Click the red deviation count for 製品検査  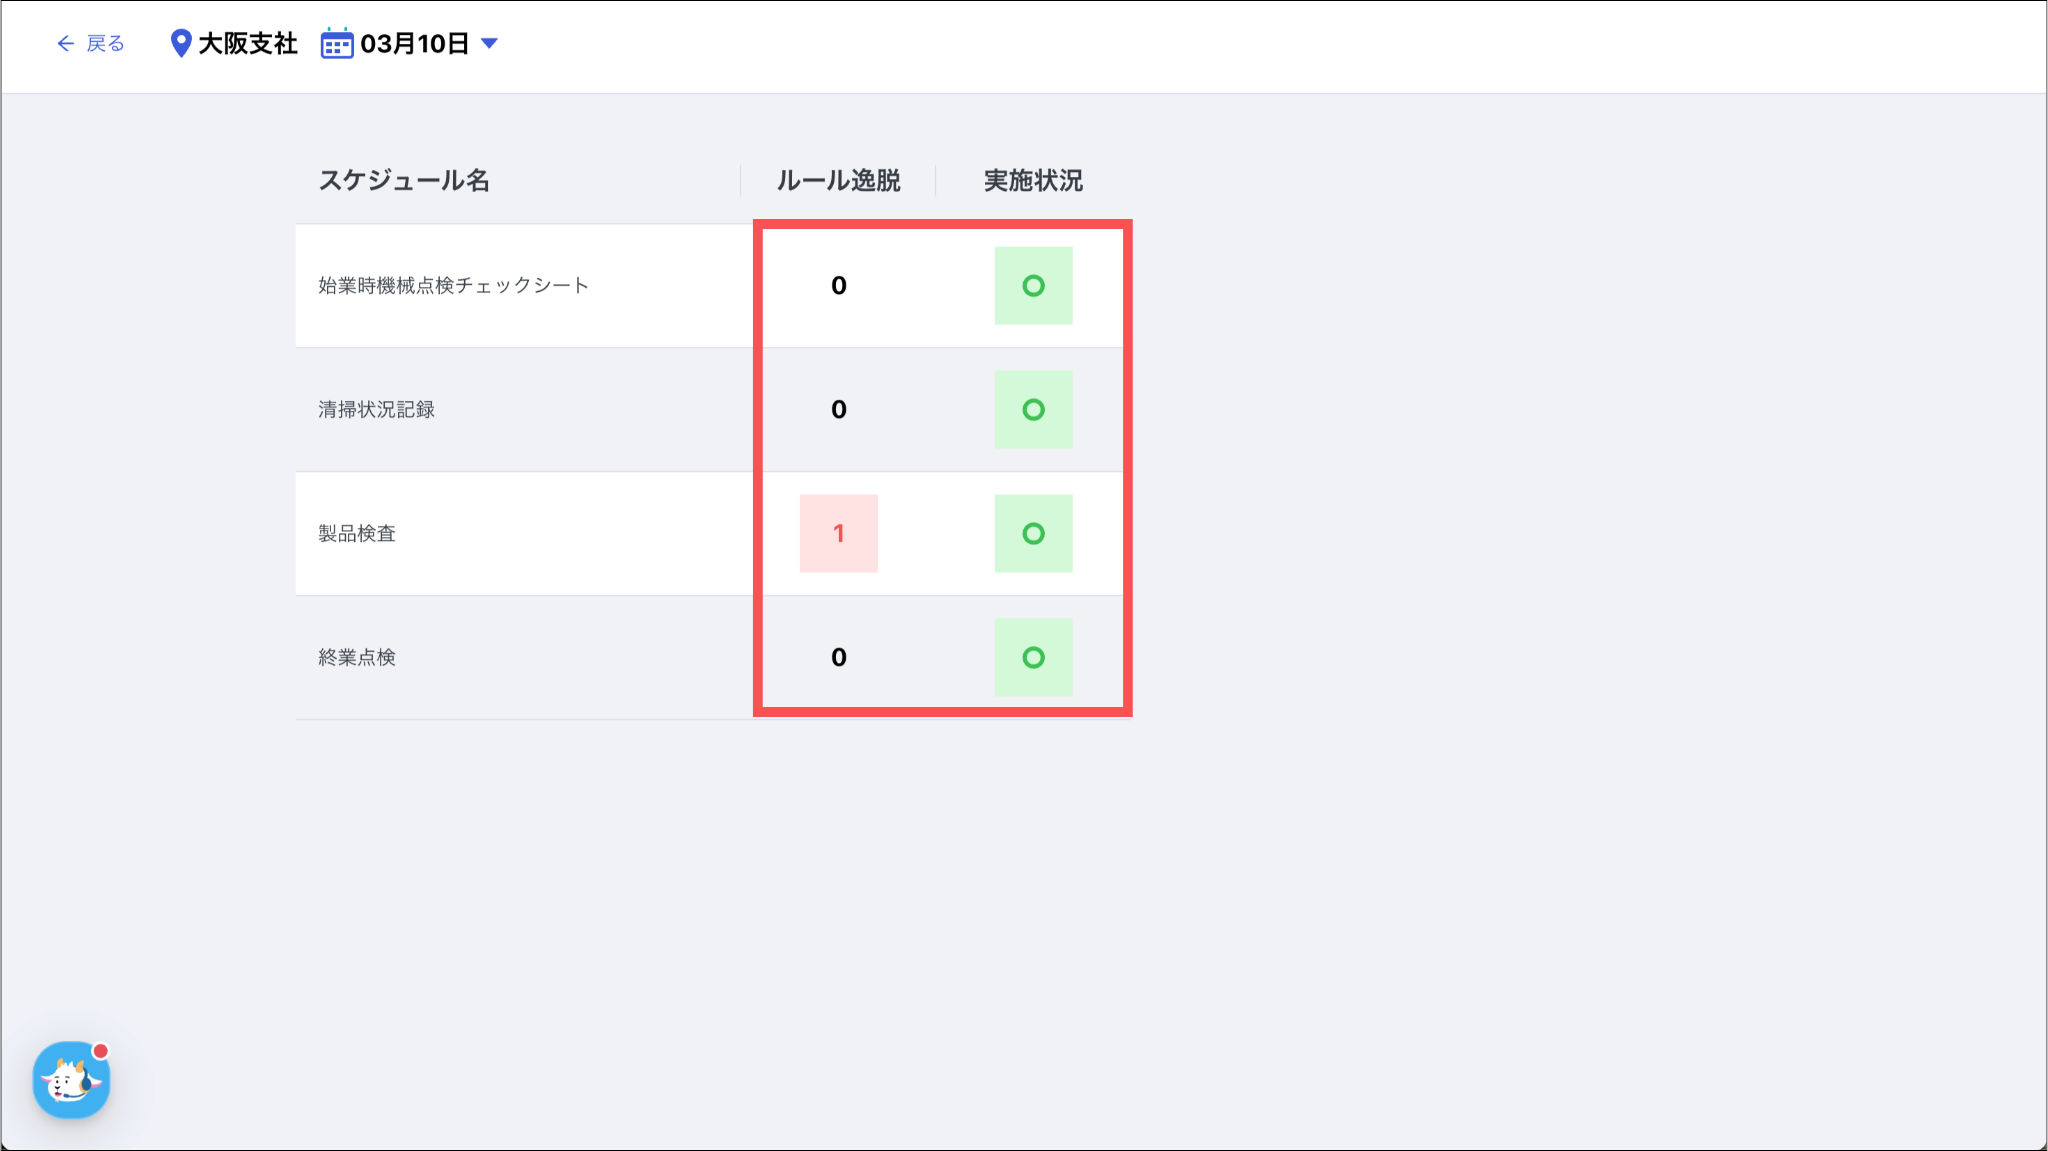coord(838,534)
